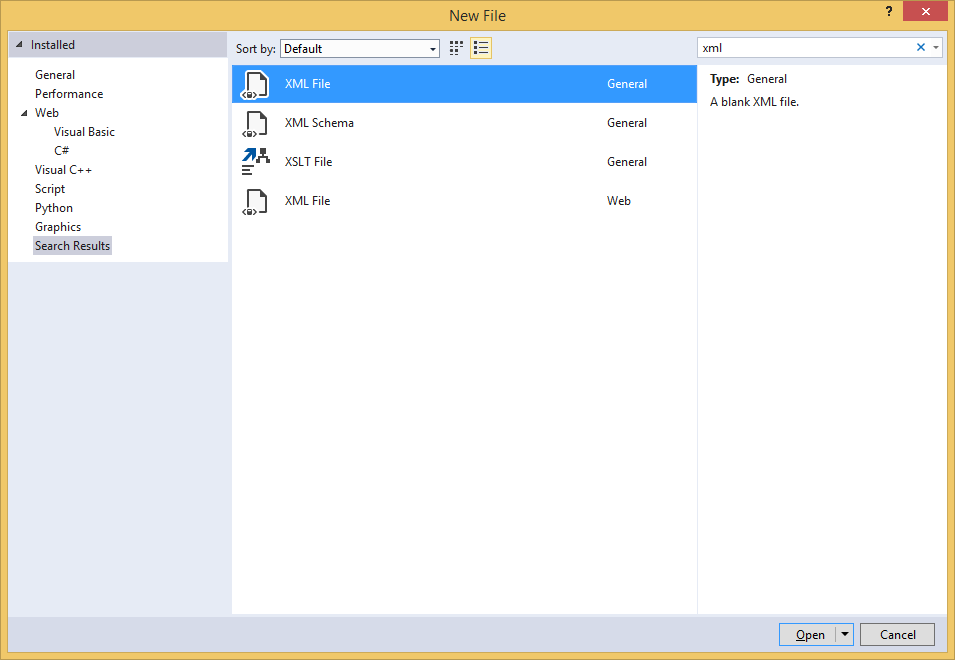Select the Python category
The width and height of the screenshot is (955, 660).
53,207
